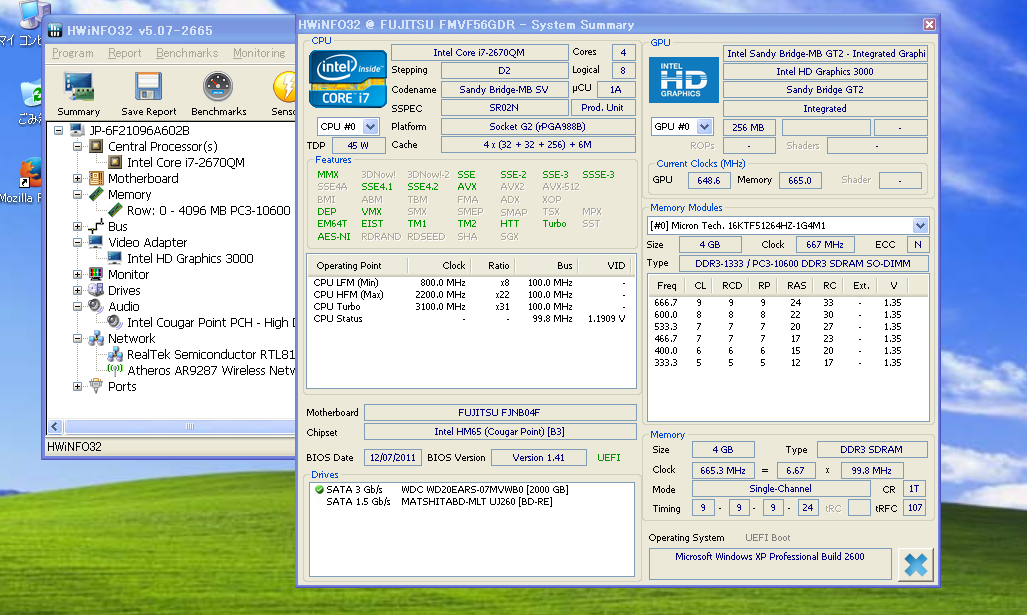Viewport: 1027px width, 615px height.
Task: Collapse the Video Adapter tree node
Action: point(77,242)
